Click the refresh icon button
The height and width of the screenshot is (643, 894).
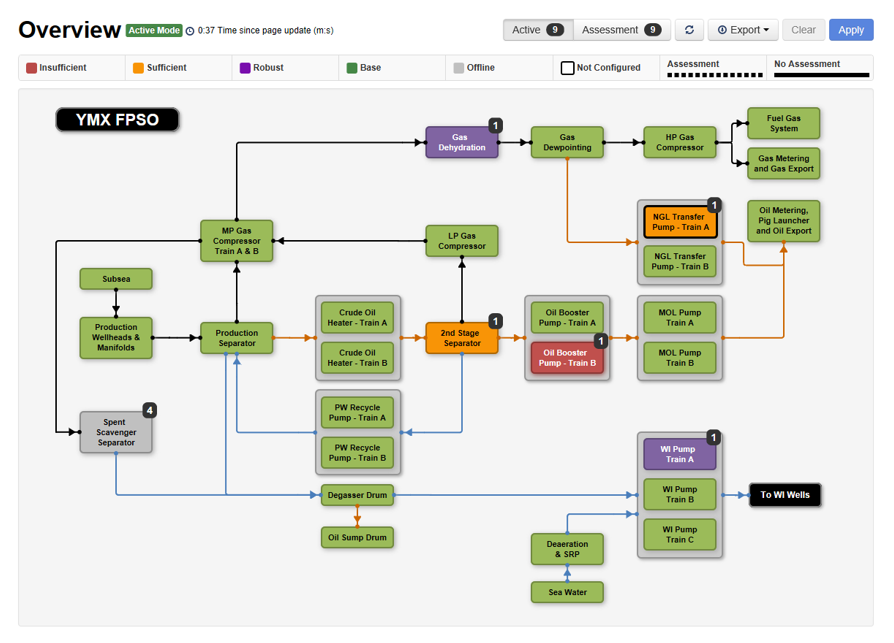point(688,30)
